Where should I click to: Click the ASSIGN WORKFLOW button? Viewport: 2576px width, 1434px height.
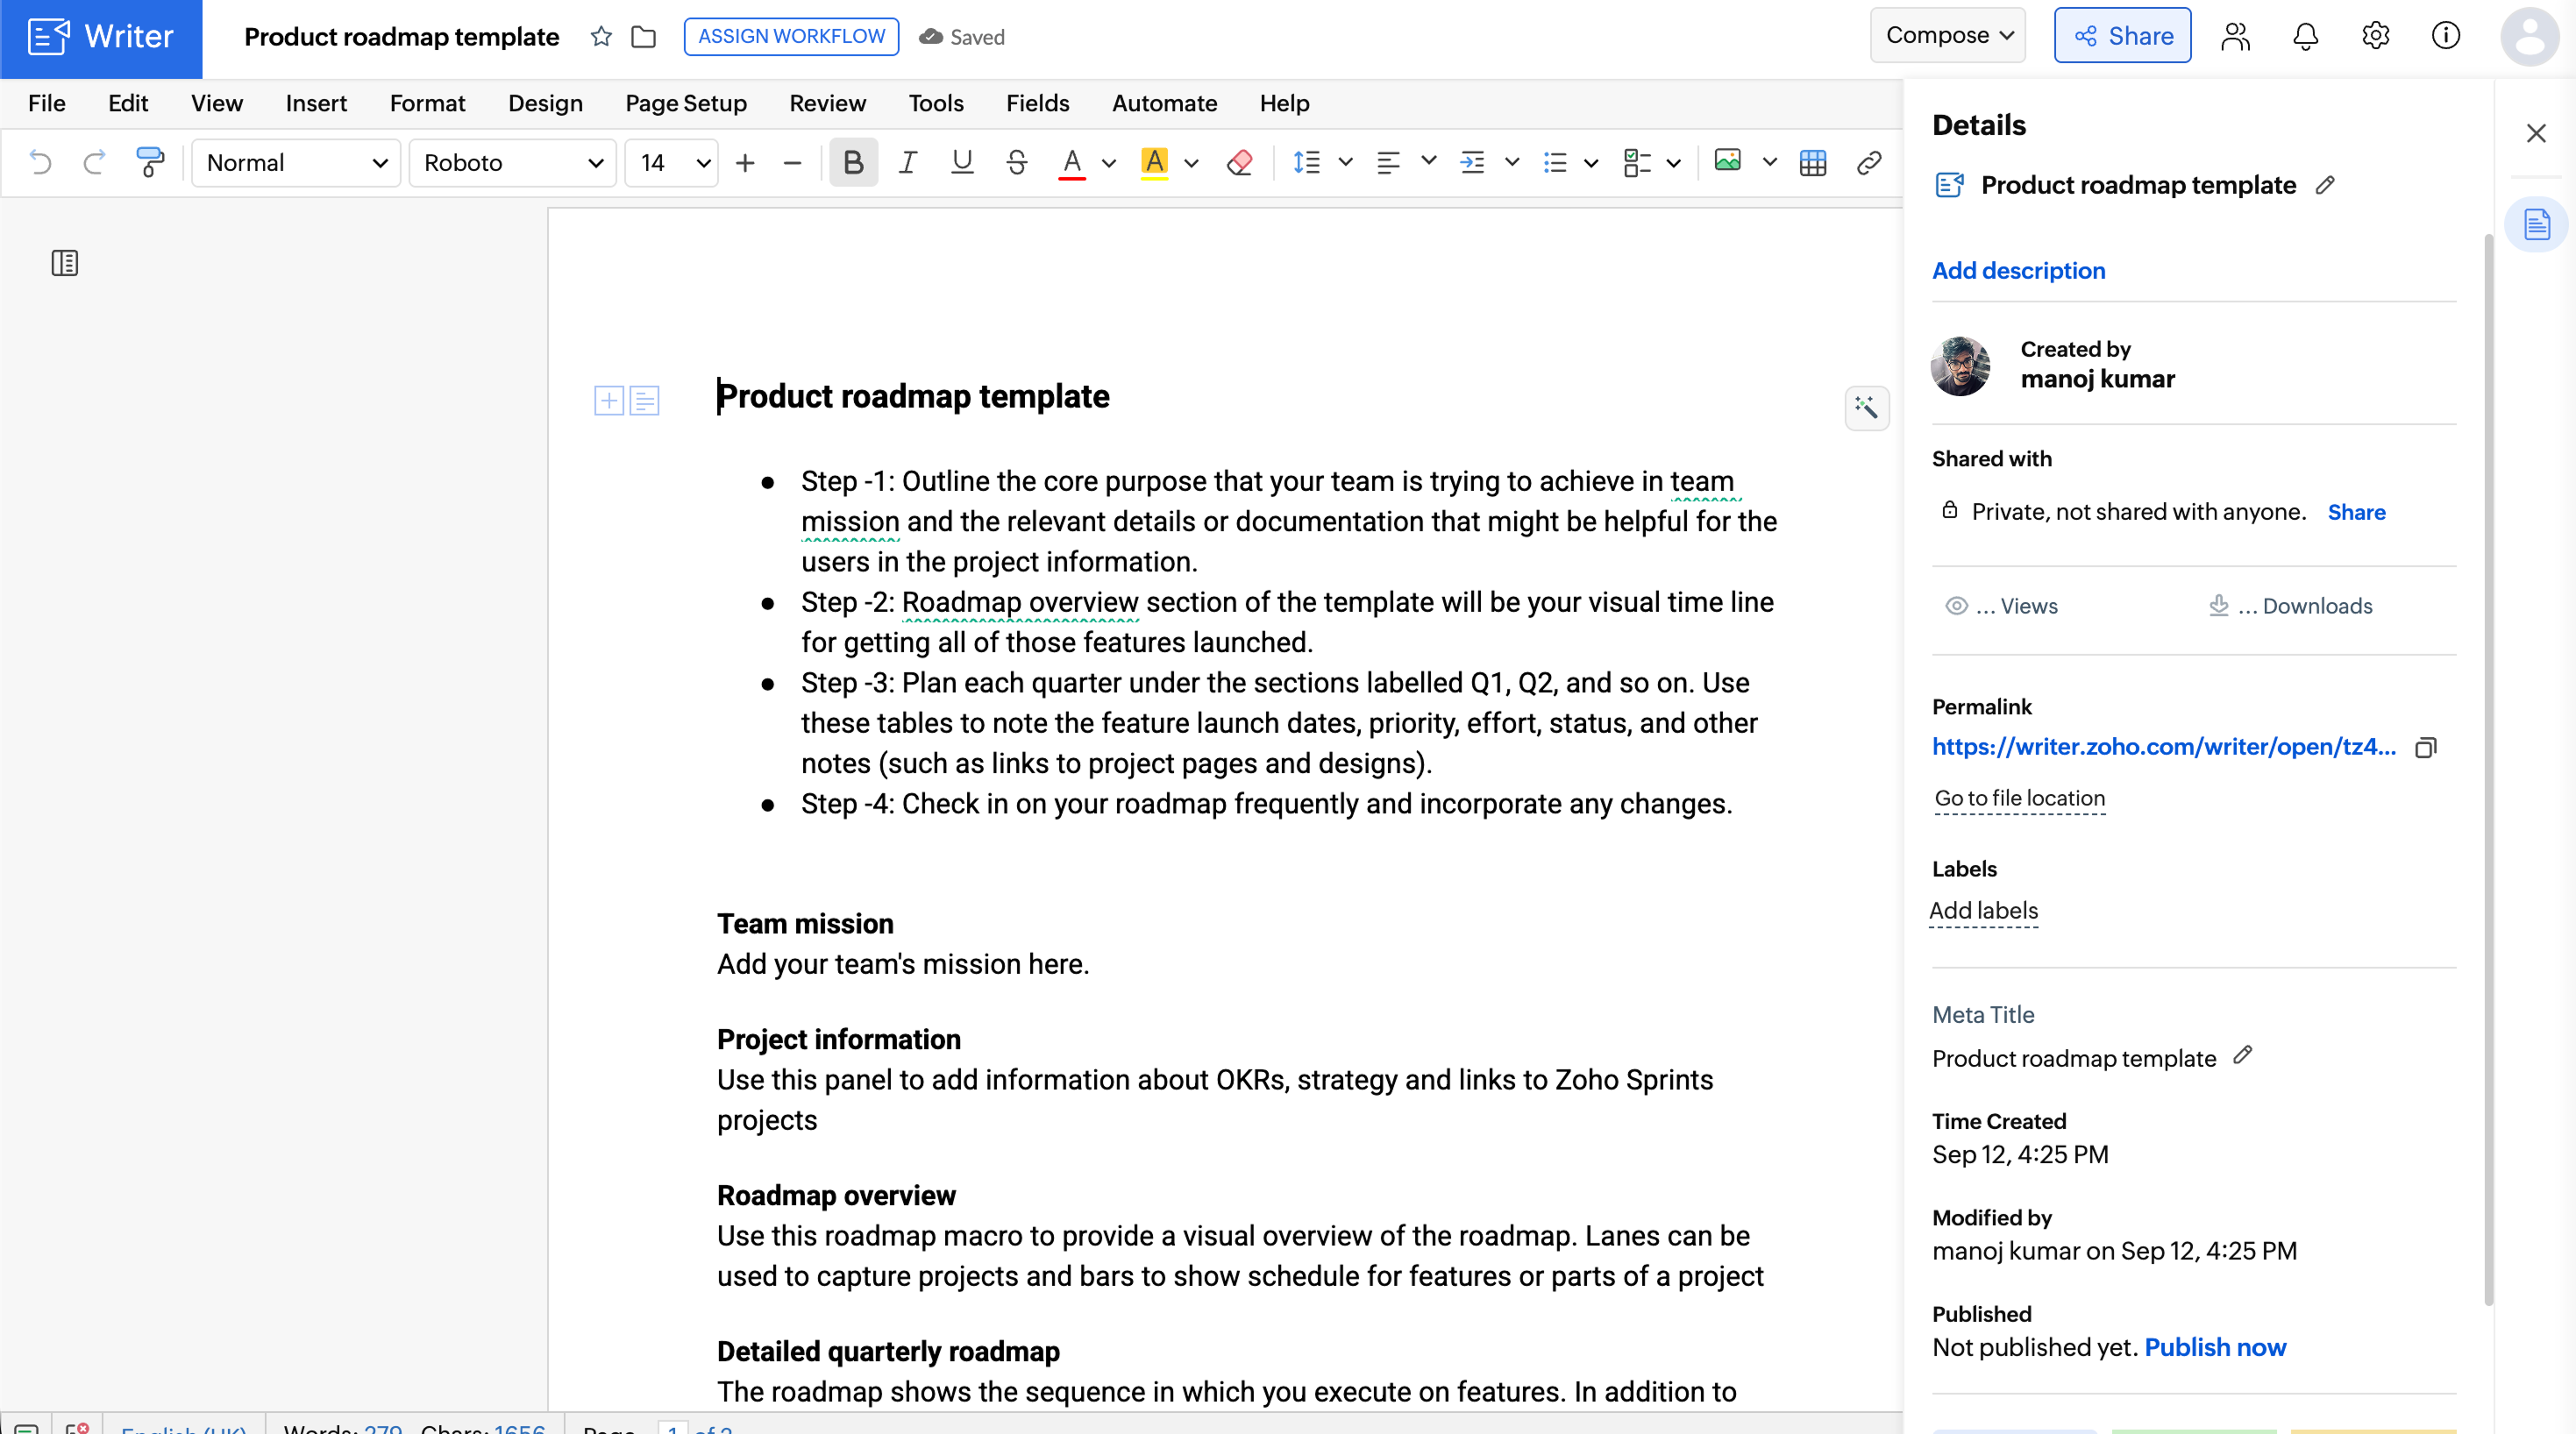791,37
